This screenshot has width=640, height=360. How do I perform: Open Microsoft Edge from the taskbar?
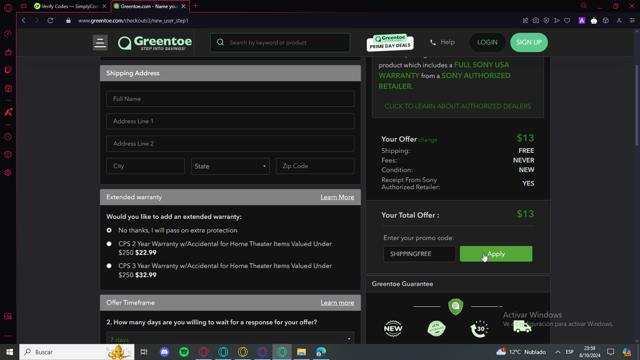pyautogui.click(x=321, y=352)
